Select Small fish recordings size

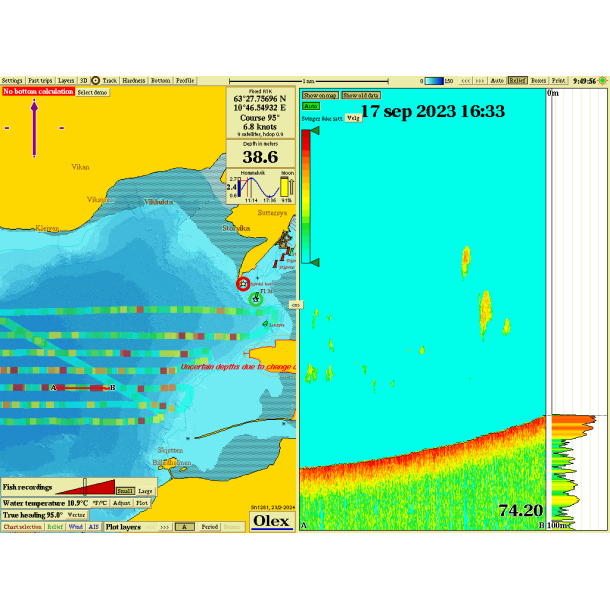click(125, 491)
